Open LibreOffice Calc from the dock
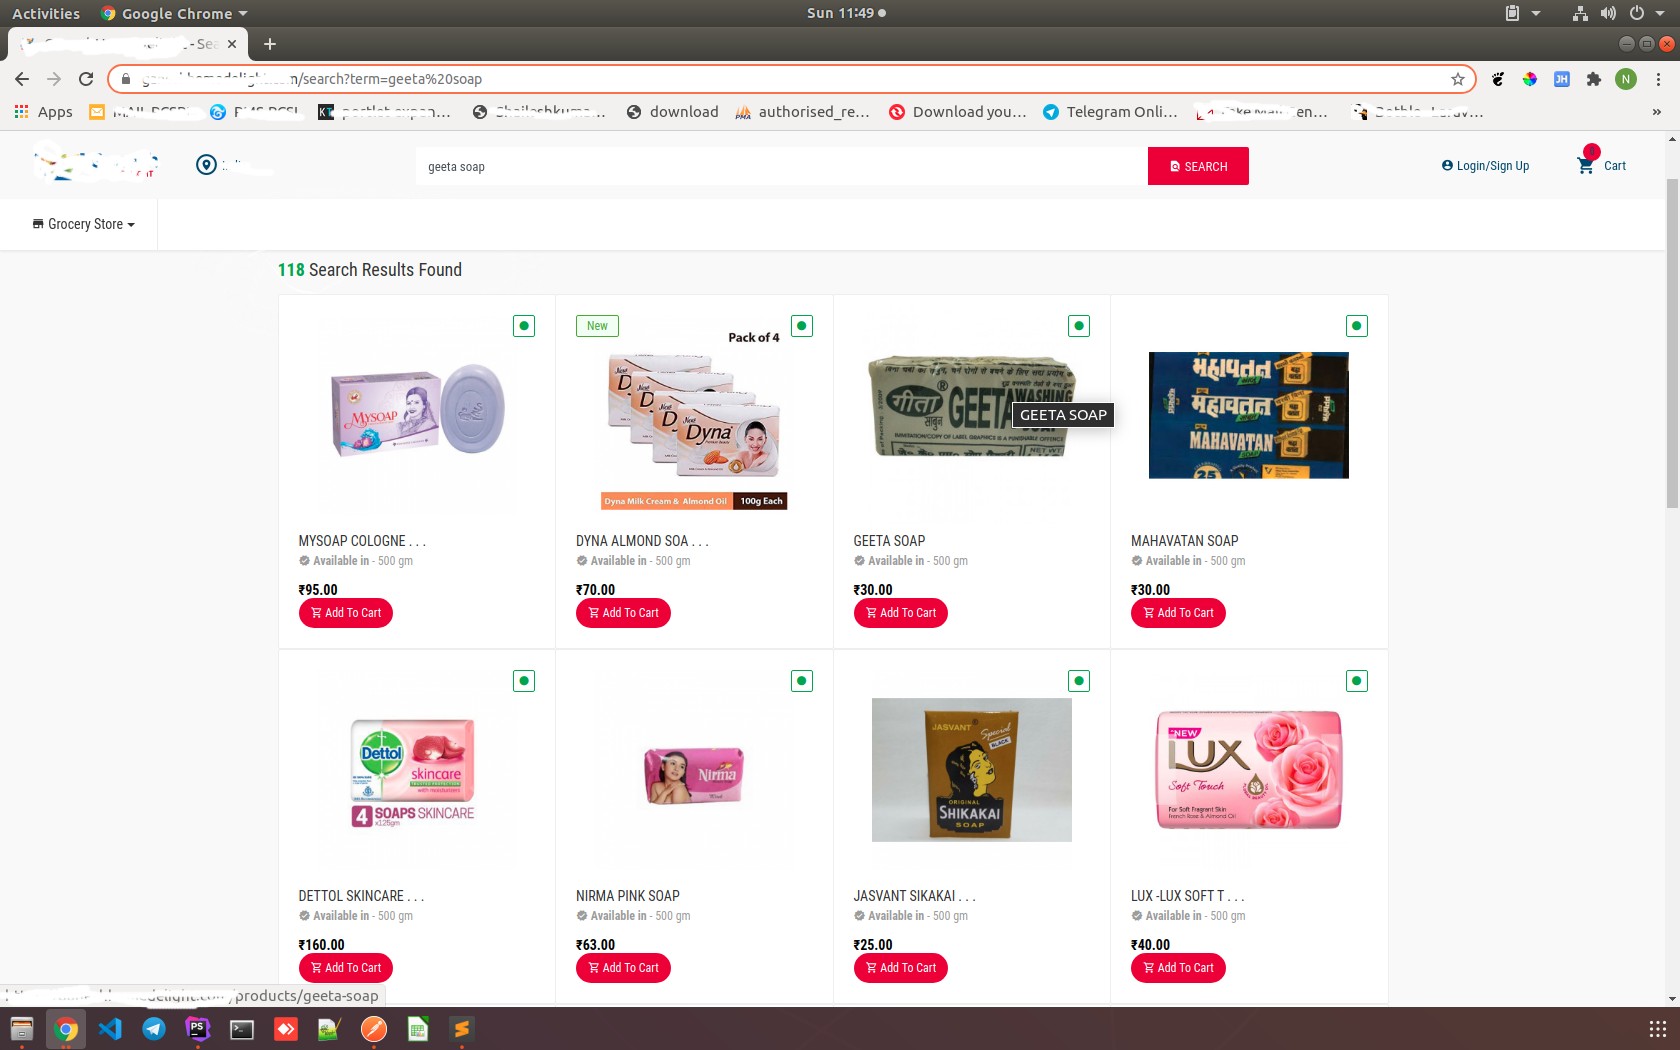The width and height of the screenshot is (1680, 1050). (x=418, y=1029)
